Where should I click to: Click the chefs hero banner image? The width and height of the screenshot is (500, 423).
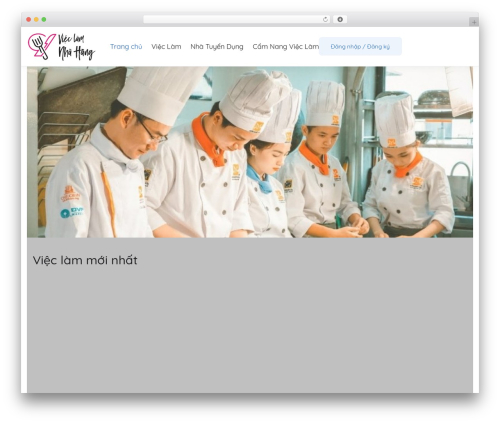250,152
